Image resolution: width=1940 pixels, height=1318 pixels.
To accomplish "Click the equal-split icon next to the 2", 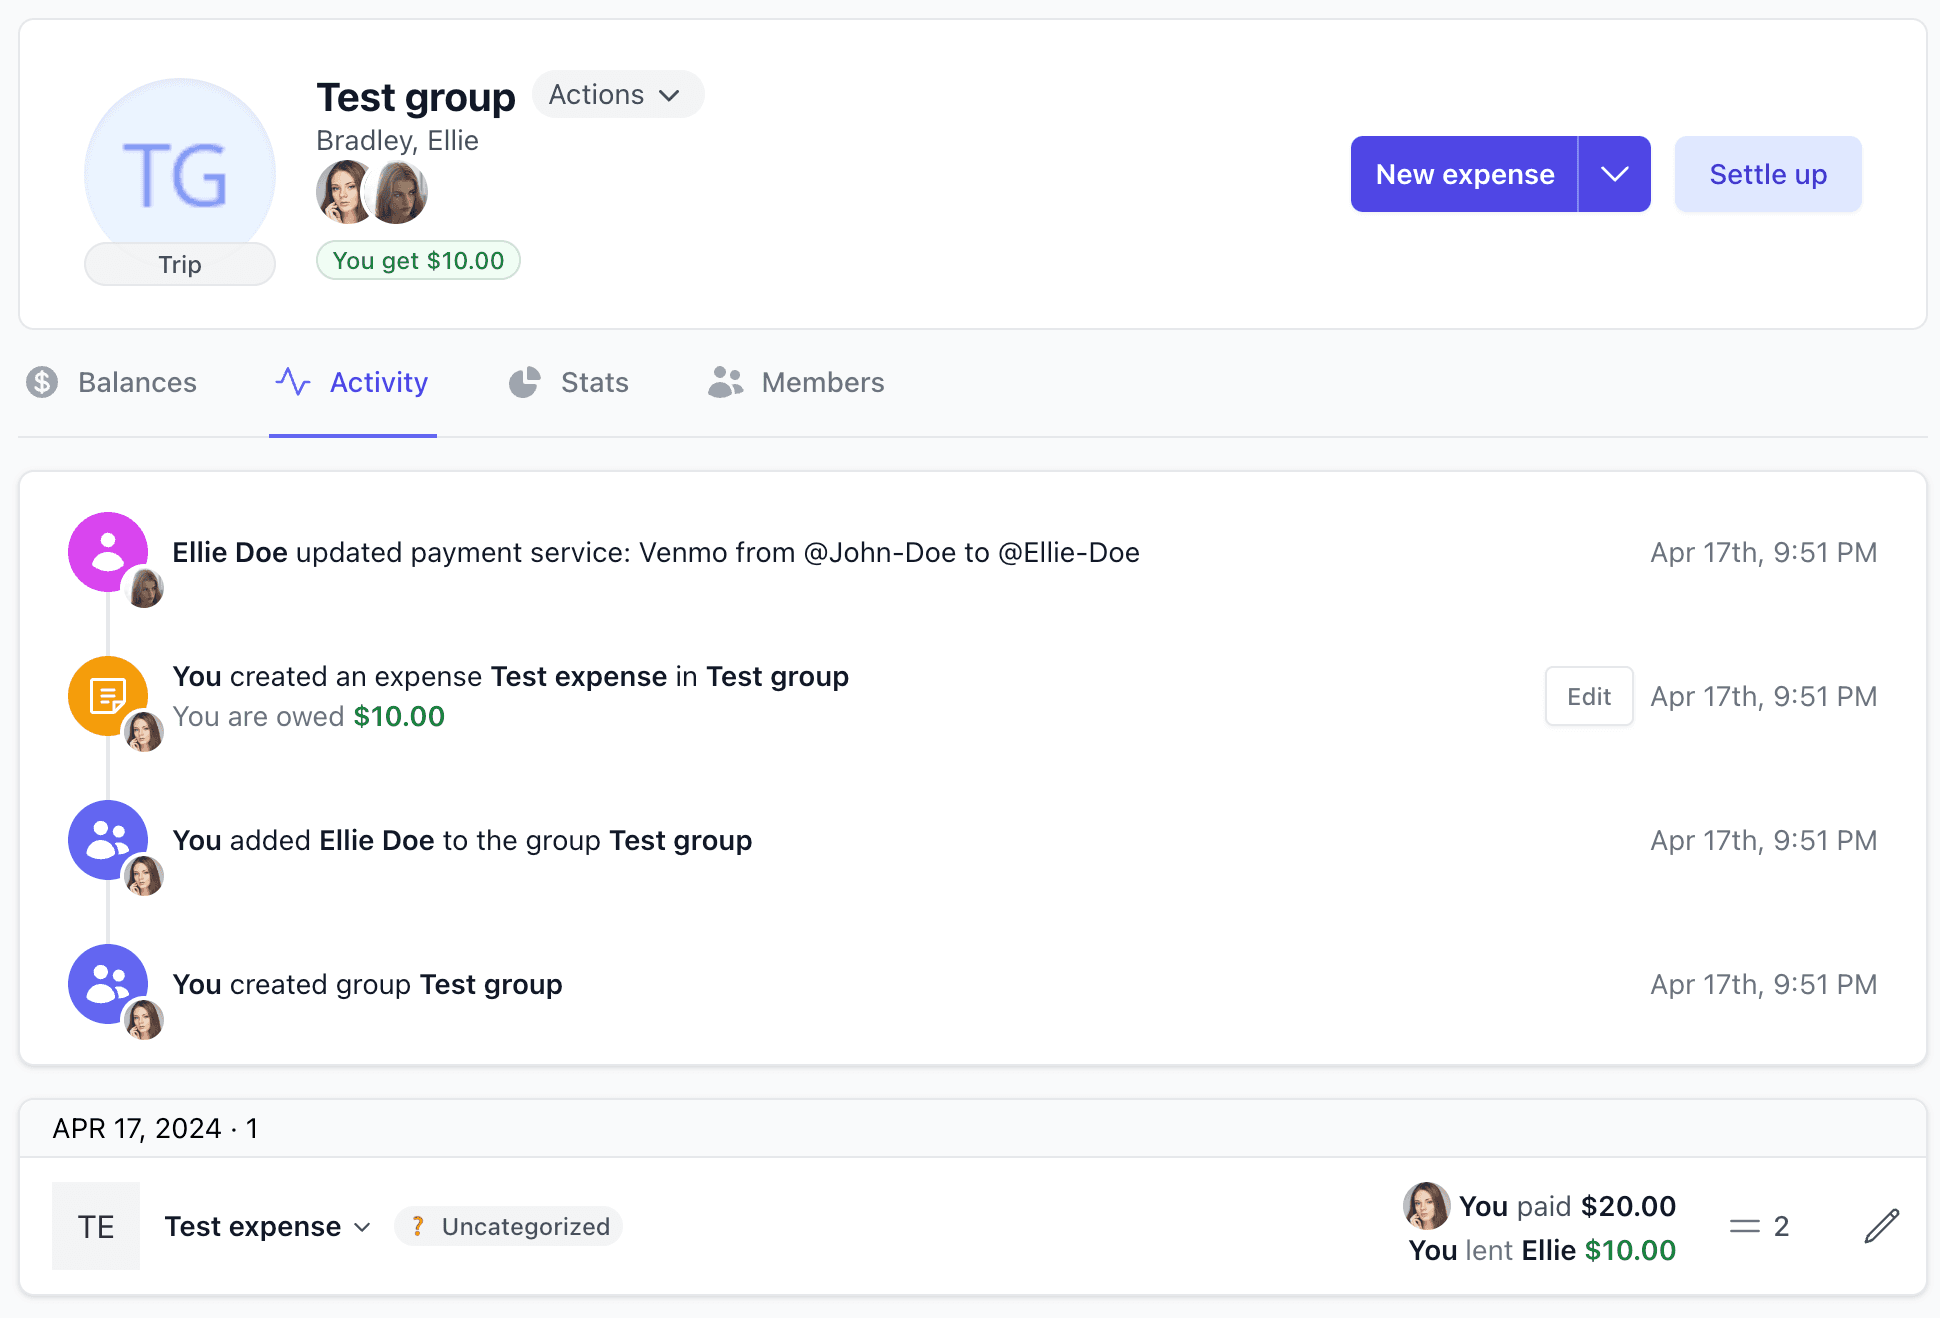I will (x=1745, y=1225).
